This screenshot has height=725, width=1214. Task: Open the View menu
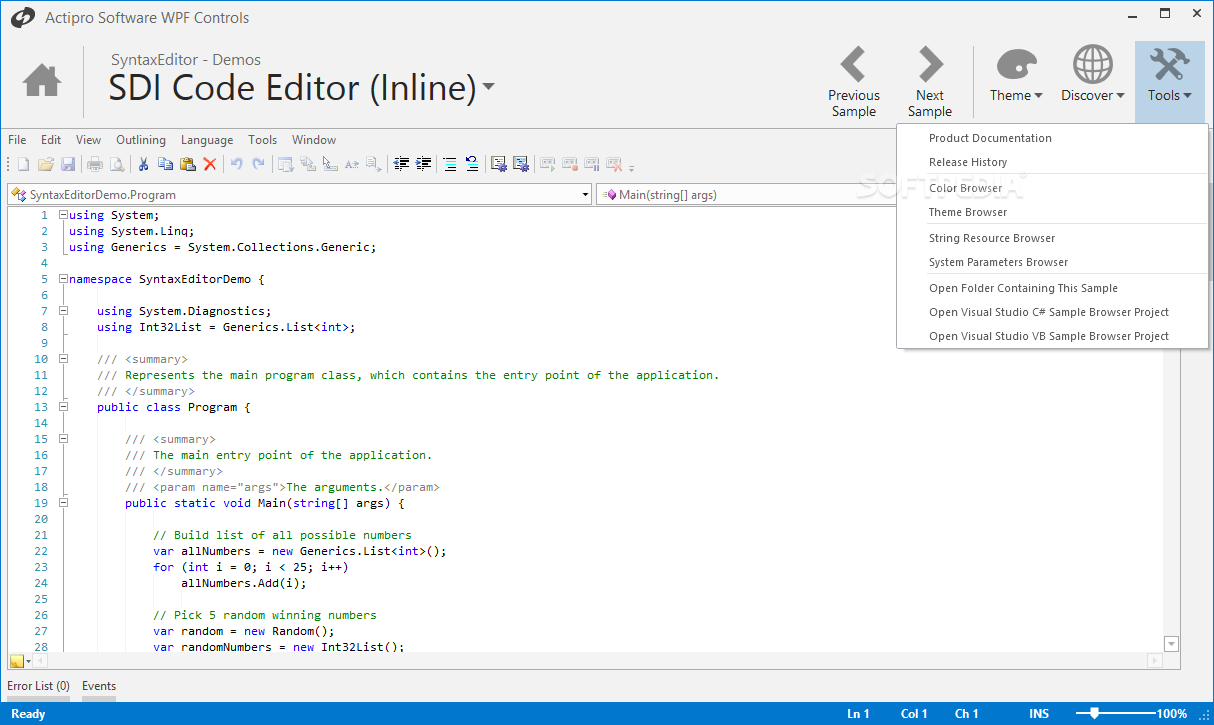pos(88,140)
